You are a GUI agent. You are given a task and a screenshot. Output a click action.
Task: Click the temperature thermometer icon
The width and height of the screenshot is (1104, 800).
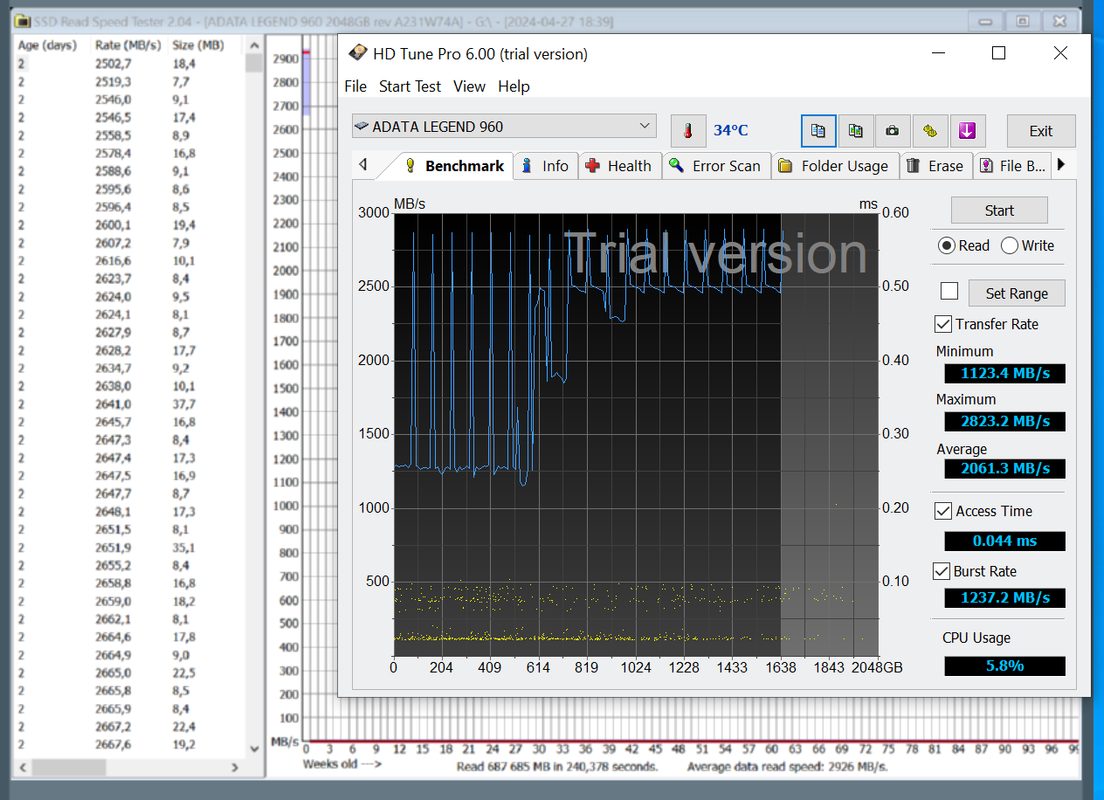pyautogui.click(x=688, y=130)
